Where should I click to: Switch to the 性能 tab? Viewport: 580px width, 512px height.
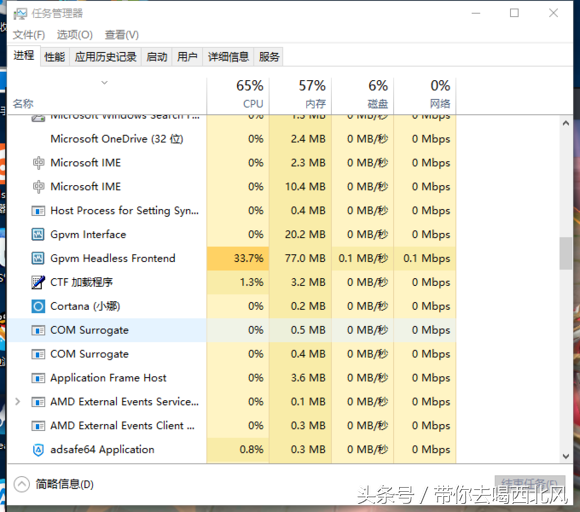coord(55,57)
